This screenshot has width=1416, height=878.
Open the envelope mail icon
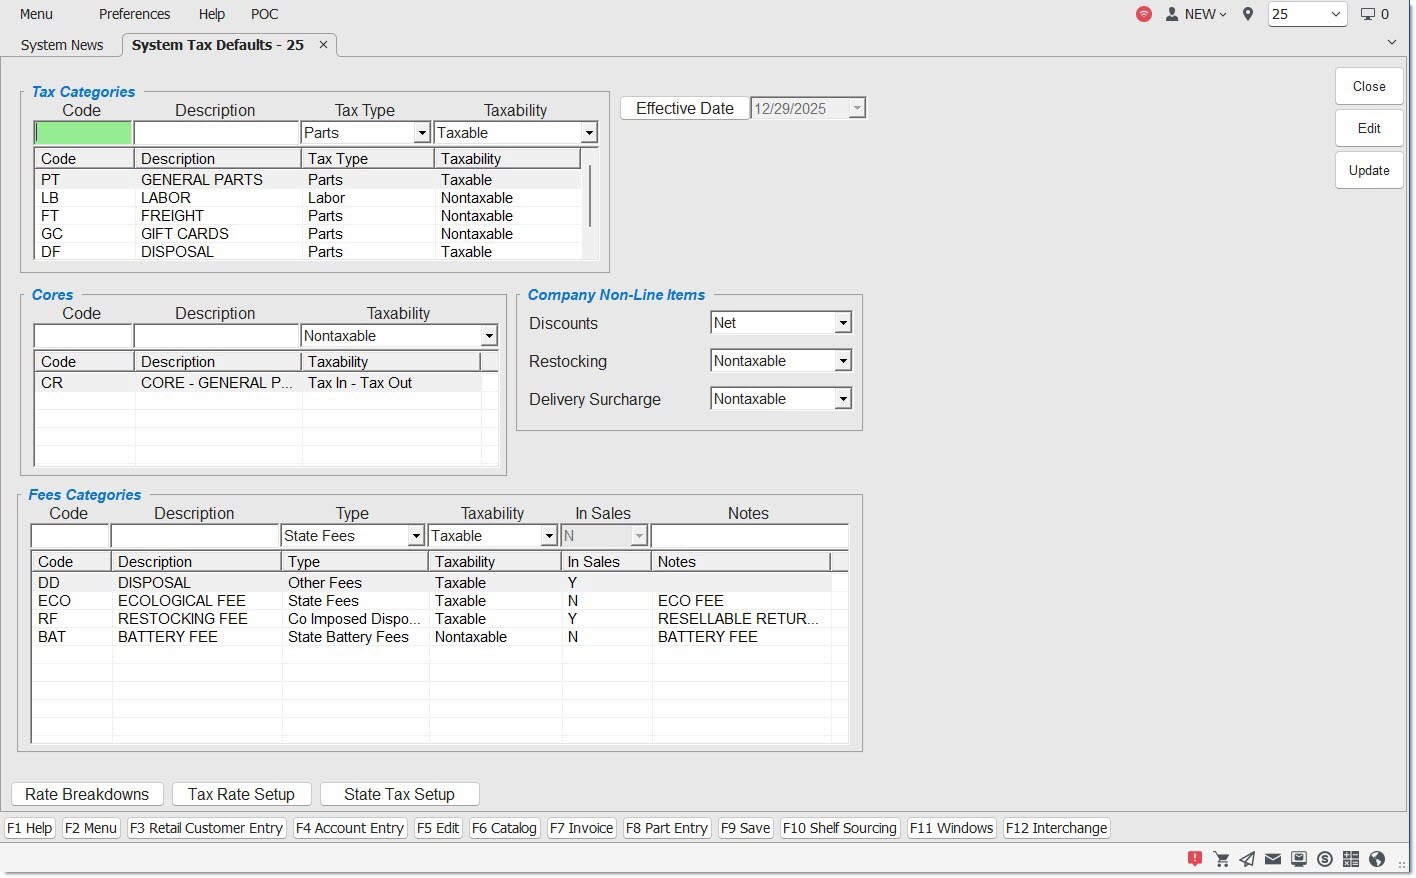[1273, 859]
